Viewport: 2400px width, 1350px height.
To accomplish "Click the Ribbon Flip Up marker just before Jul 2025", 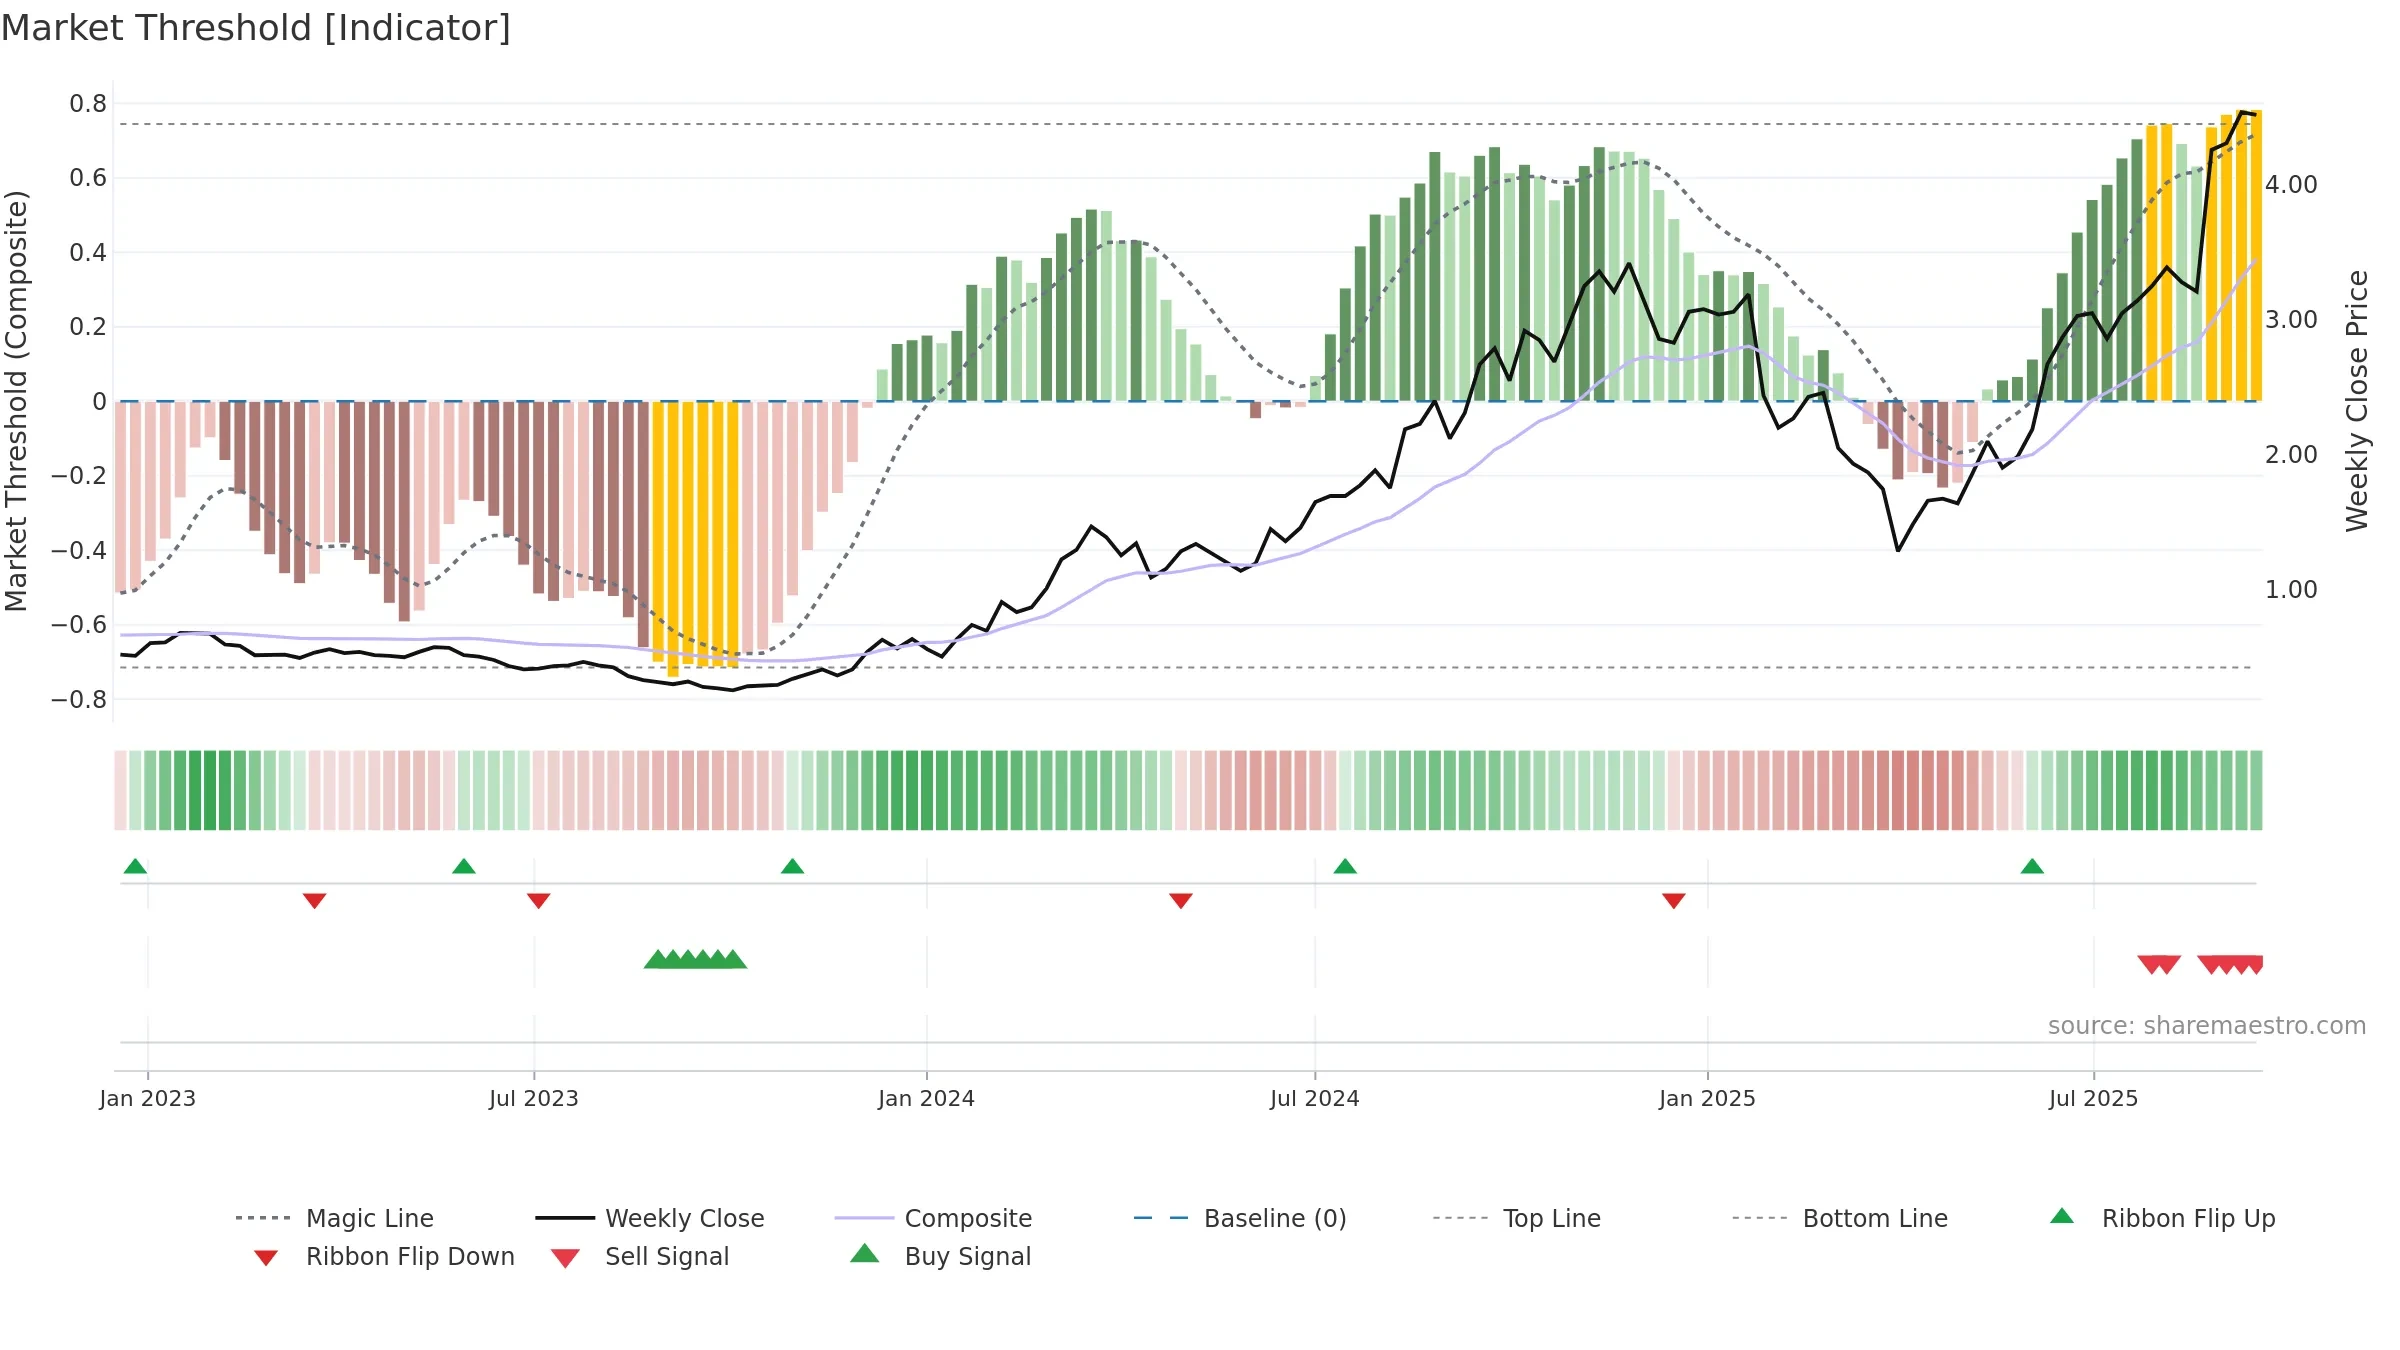I will [2032, 866].
